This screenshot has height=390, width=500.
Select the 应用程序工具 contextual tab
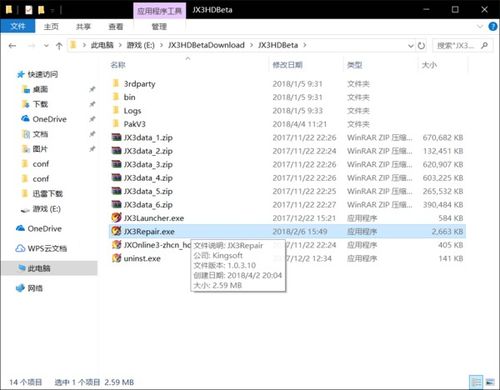click(159, 11)
